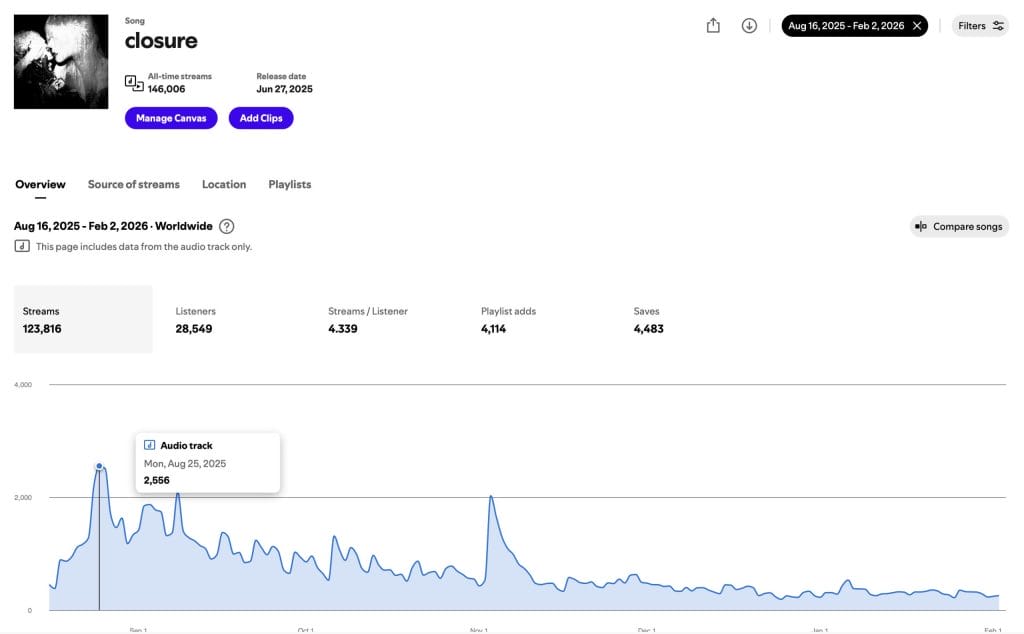
Task: Go to the Playlists tab
Action: pyautogui.click(x=290, y=184)
